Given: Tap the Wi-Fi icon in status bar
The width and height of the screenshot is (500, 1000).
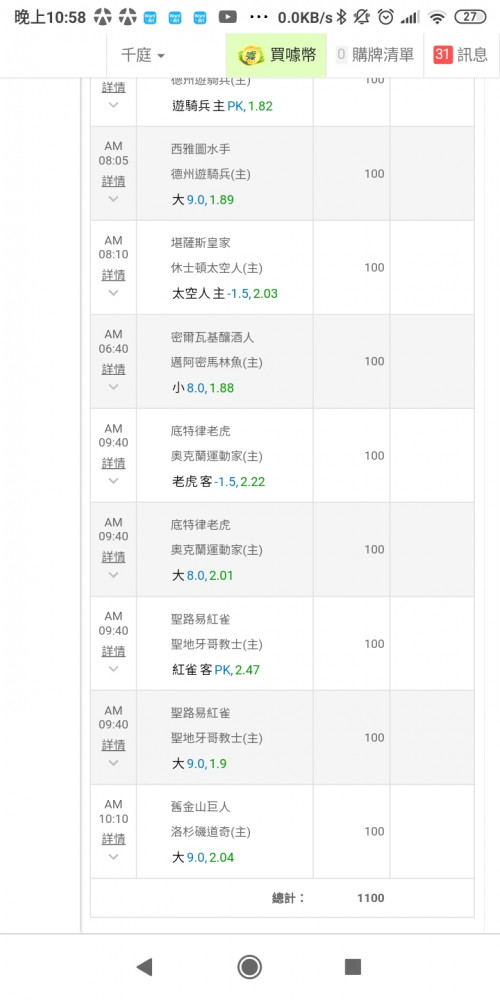Looking at the screenshot, I should pos(437,17).
